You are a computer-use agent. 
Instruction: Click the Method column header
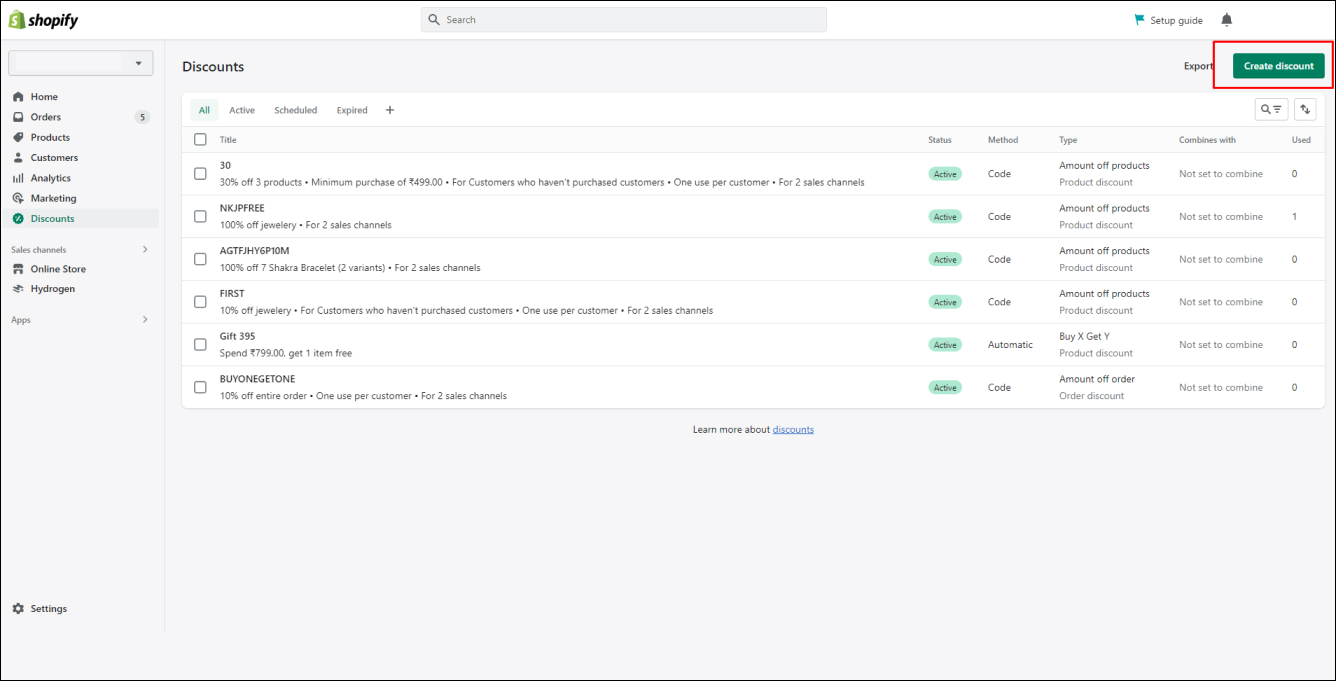click(1002, 140)
